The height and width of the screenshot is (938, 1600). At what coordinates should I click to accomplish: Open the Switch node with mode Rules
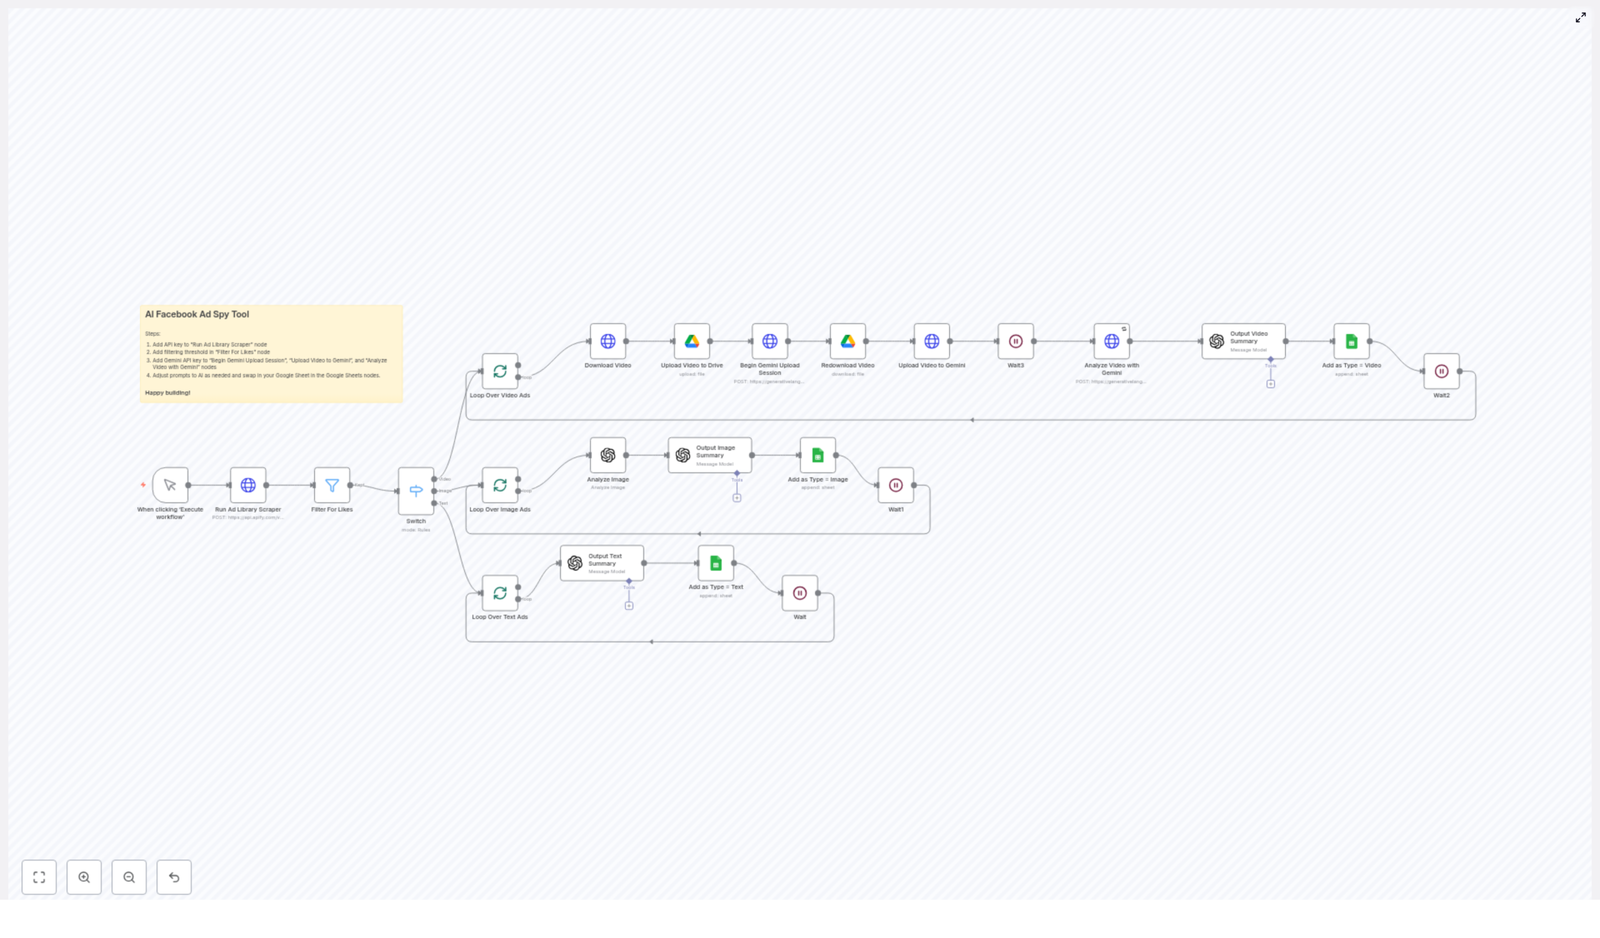(x=416, y=489)
